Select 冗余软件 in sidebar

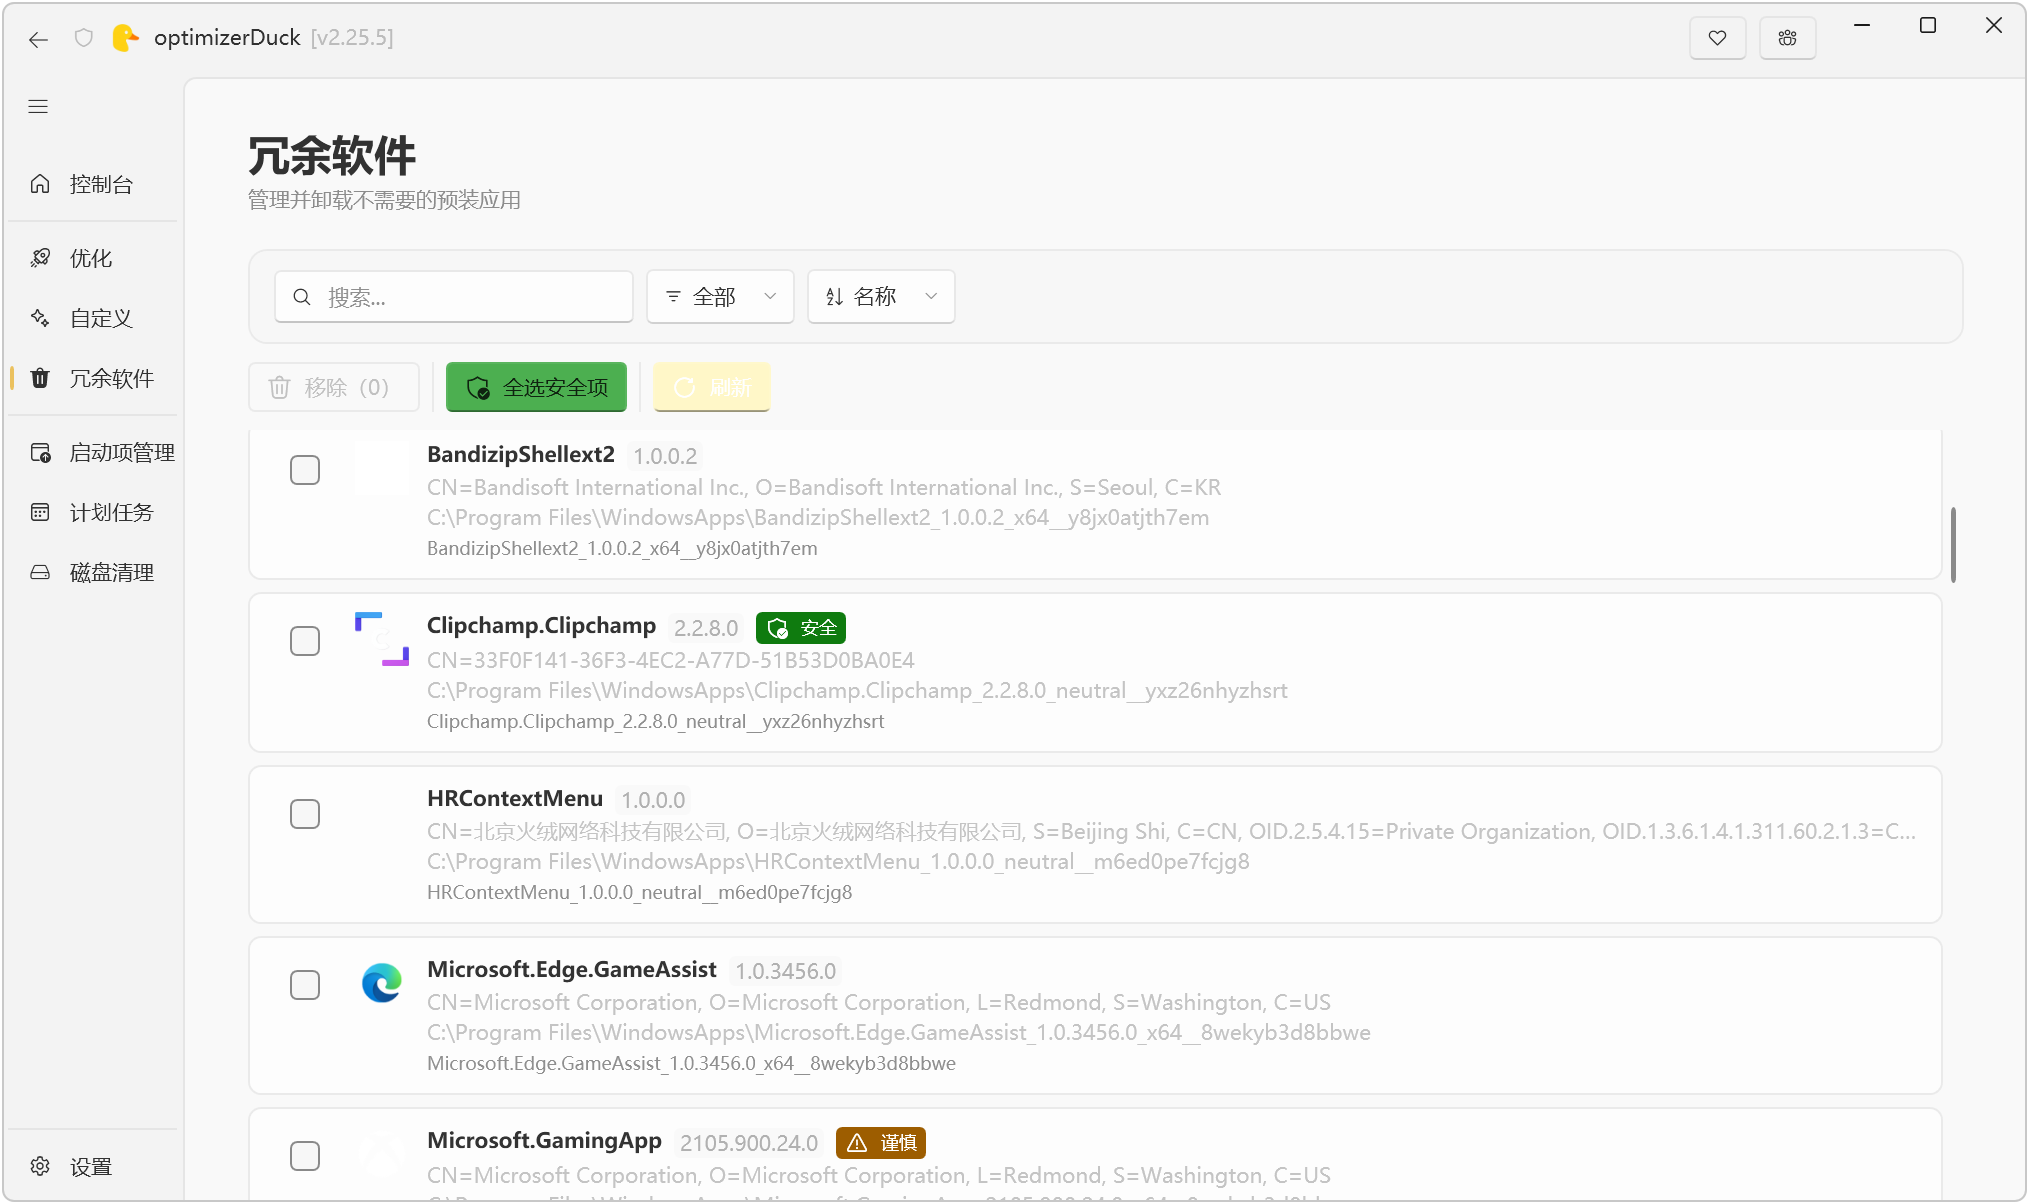[x=93, y=378]
